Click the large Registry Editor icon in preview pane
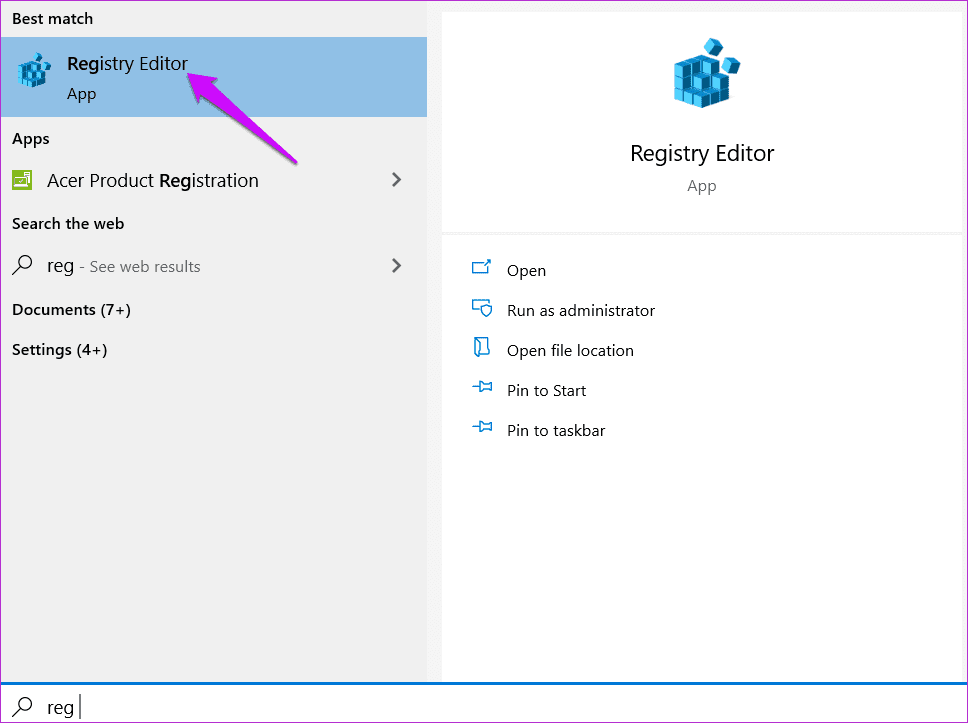The width and height of the screenshot is (968, 723). point(706,73)
